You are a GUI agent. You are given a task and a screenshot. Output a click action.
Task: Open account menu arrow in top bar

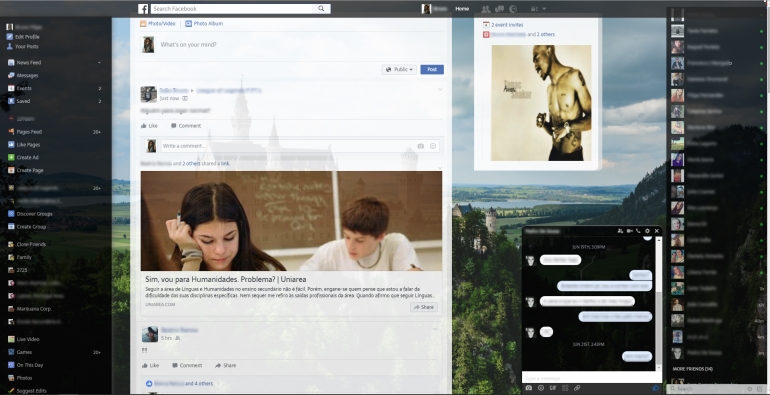pos(544,9)
